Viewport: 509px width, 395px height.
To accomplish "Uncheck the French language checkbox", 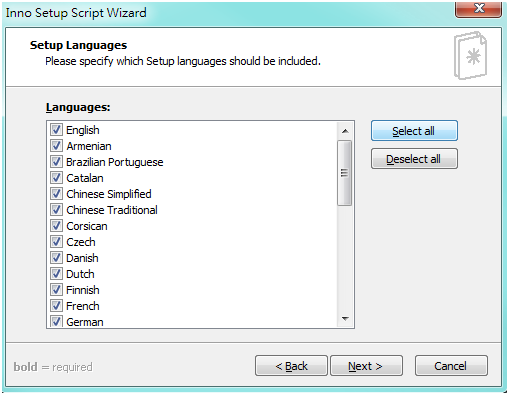I will pyautogui.click(x=56, y=306).
